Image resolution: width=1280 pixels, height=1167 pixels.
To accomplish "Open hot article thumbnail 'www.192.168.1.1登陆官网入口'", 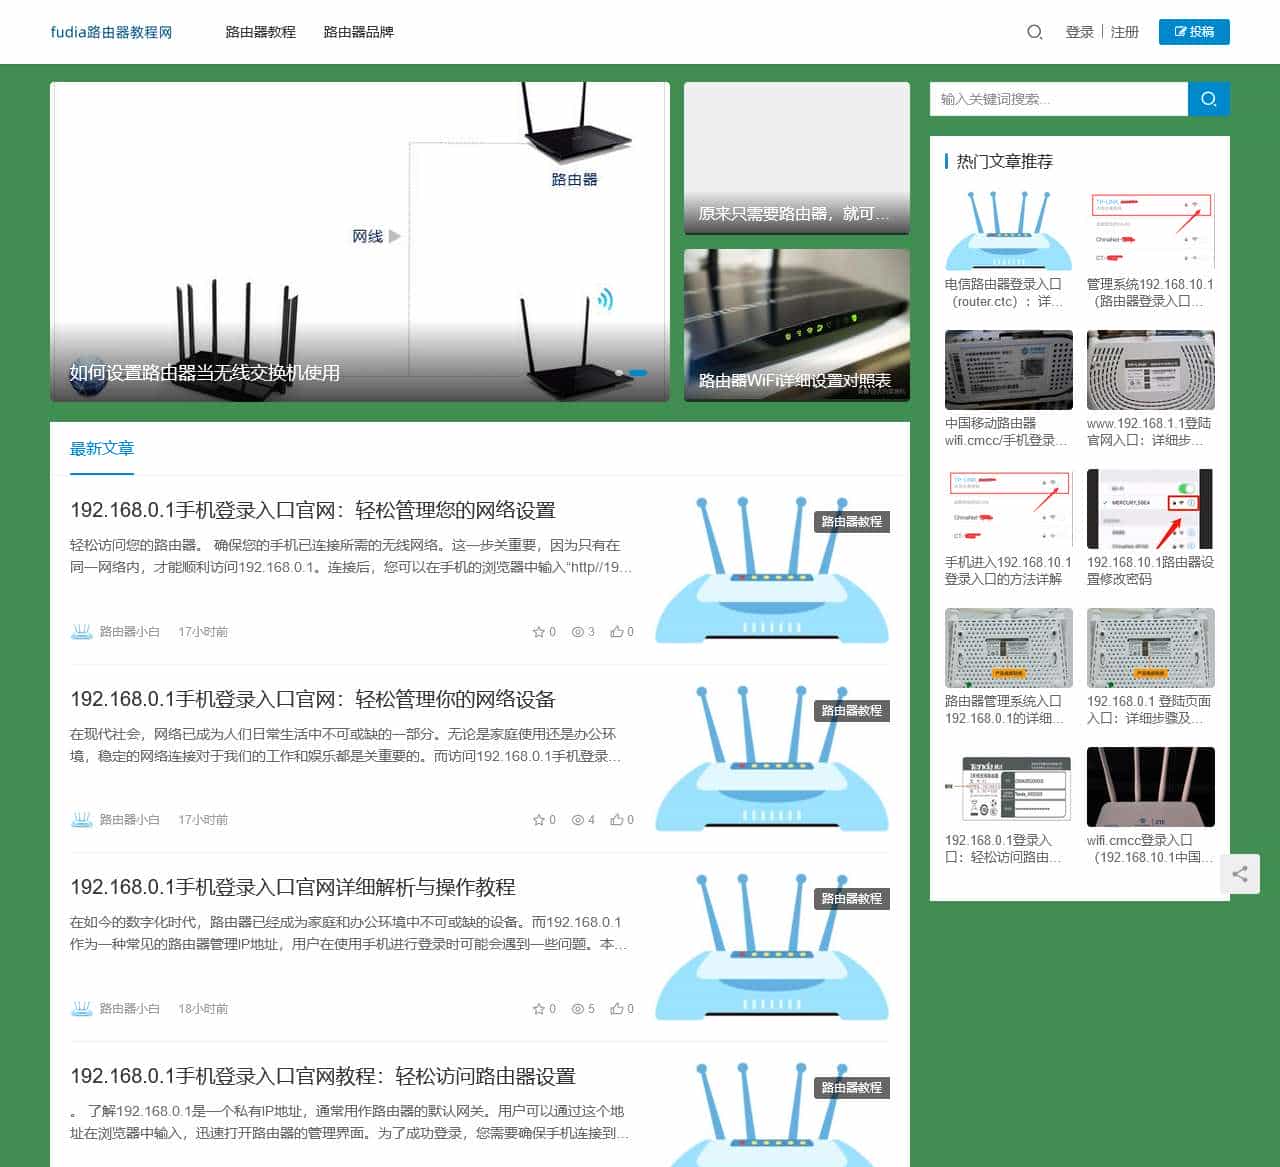I will click(x=1151, y=370).
